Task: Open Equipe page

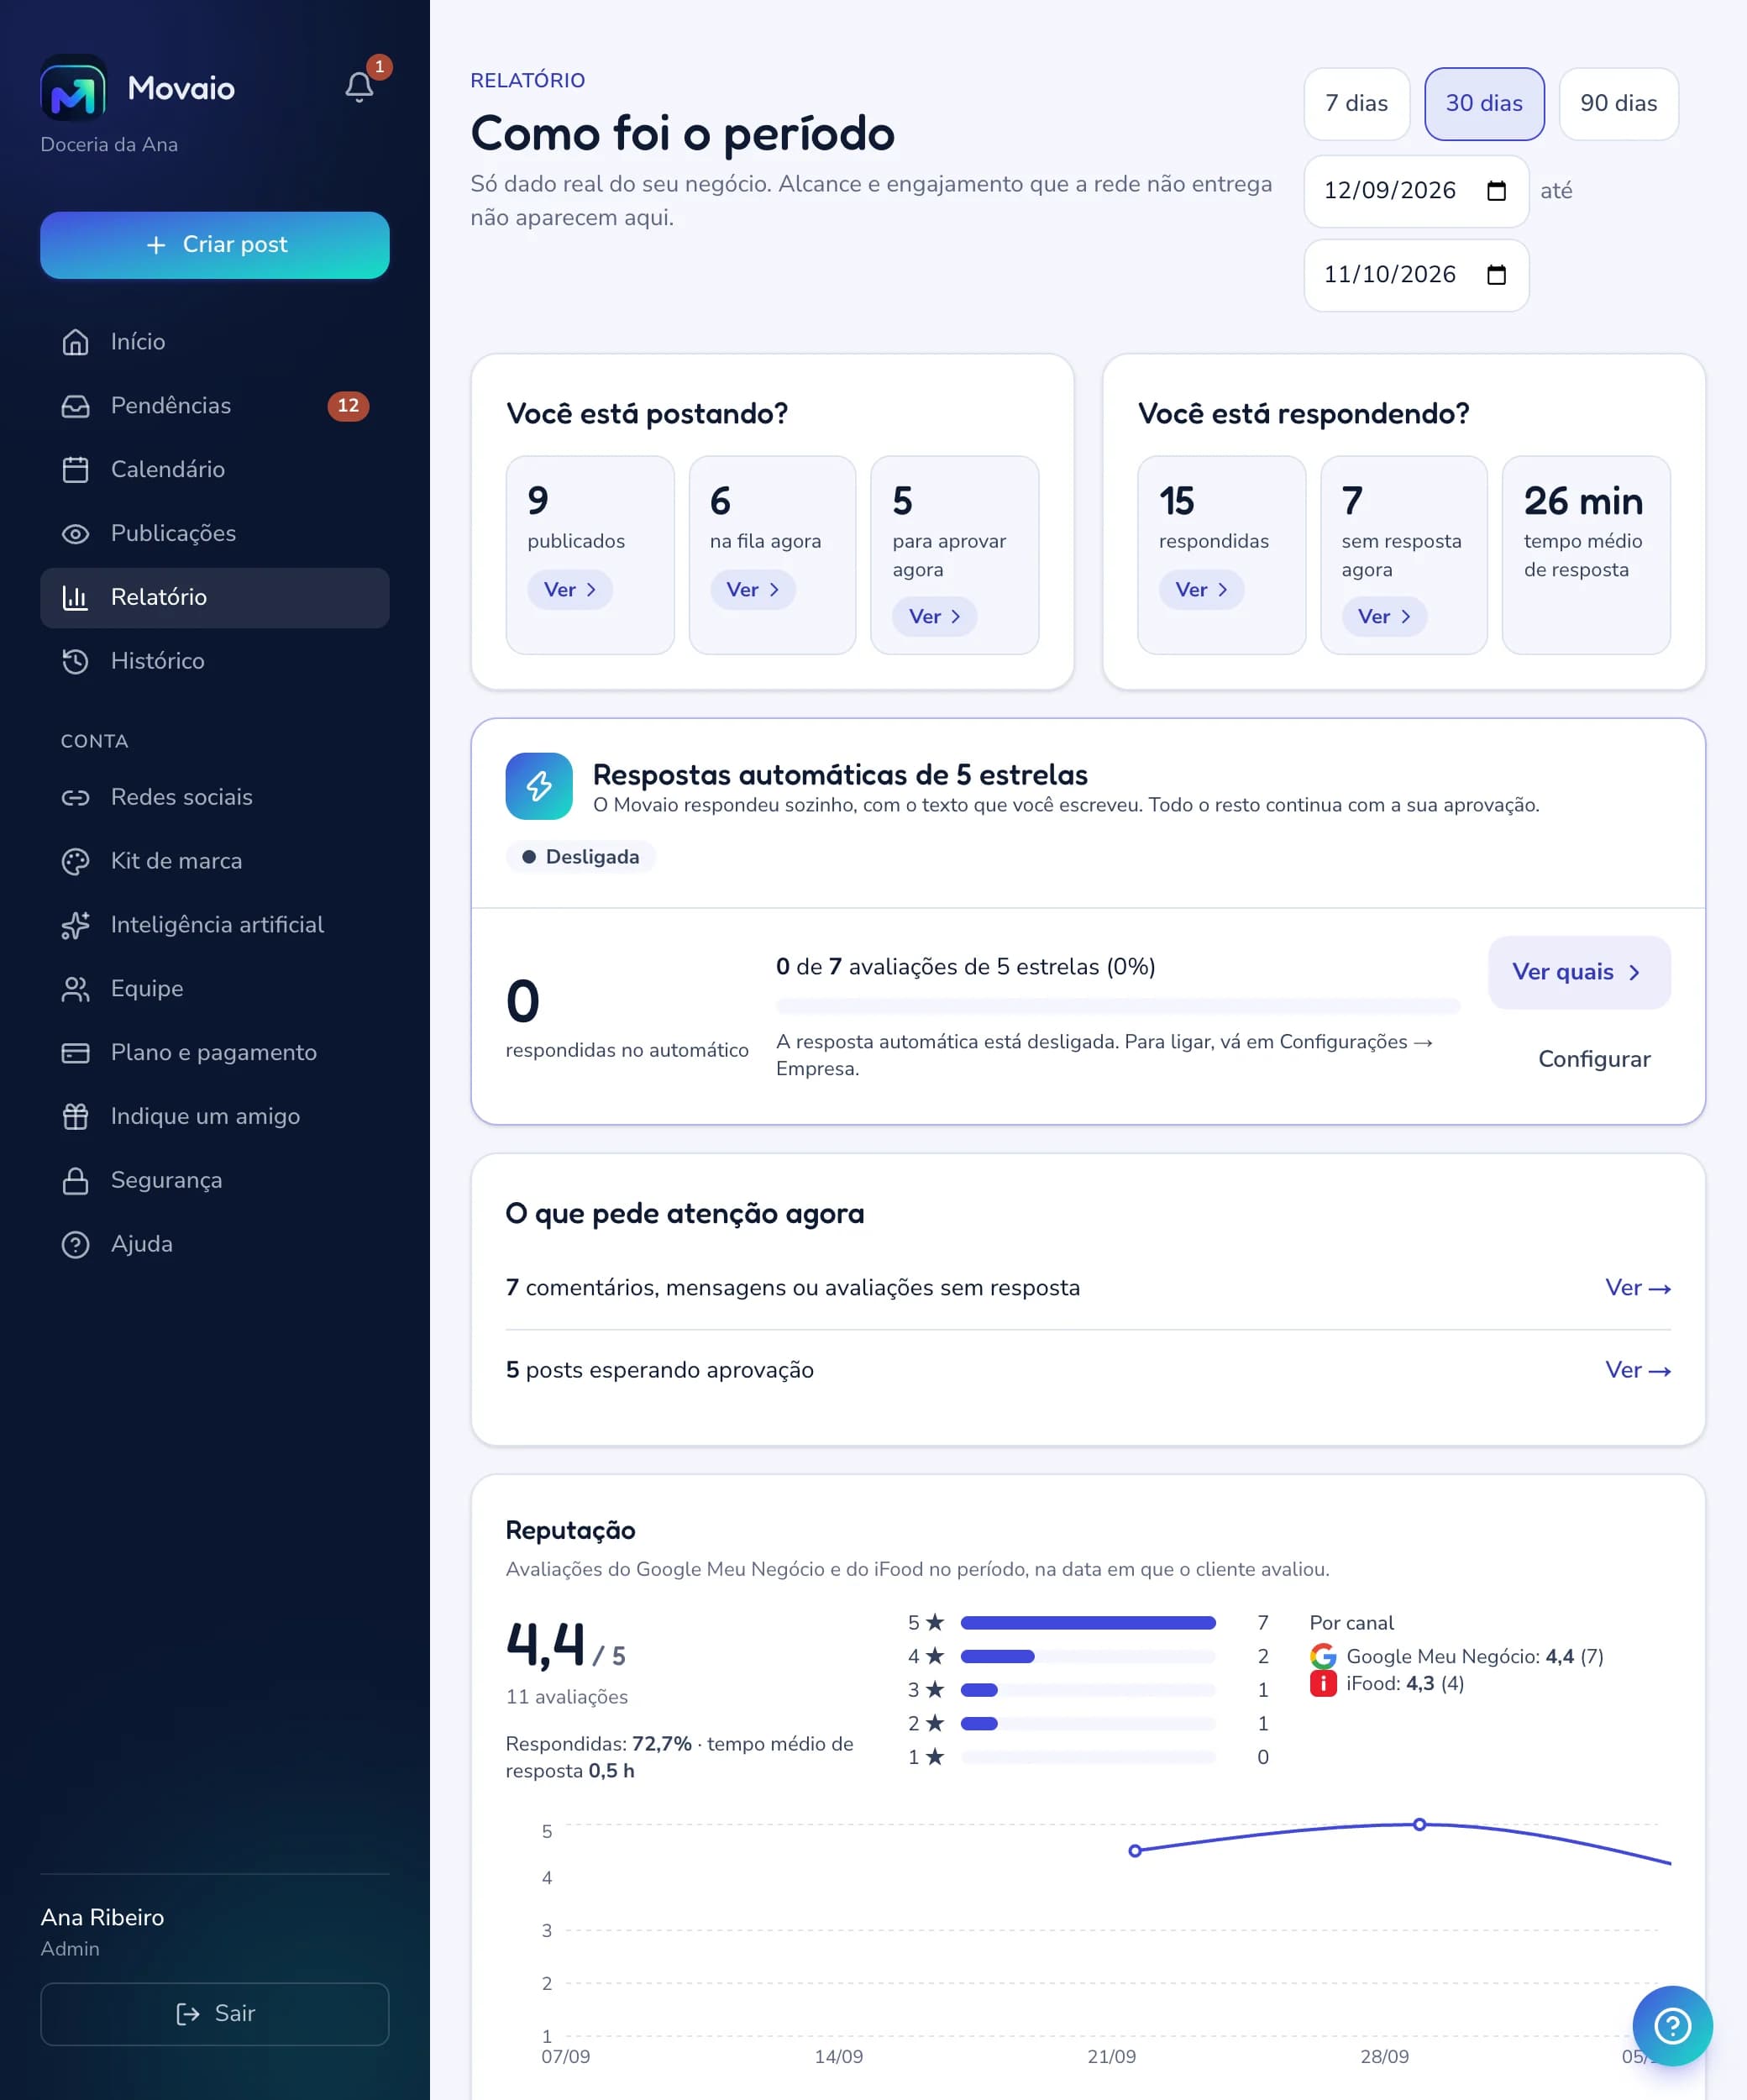Action: click(x=215, y=990)
